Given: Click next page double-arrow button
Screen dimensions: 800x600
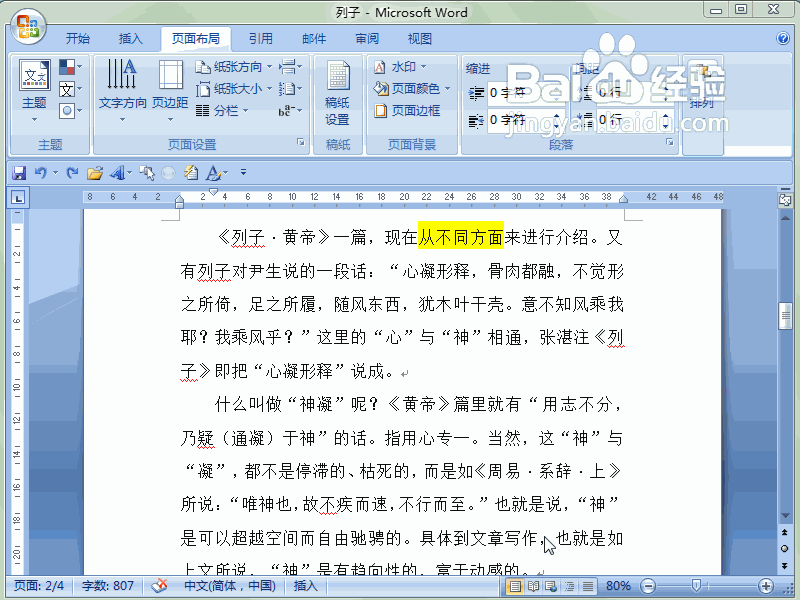Looking at the screenshot, I should tap(785, 565).
